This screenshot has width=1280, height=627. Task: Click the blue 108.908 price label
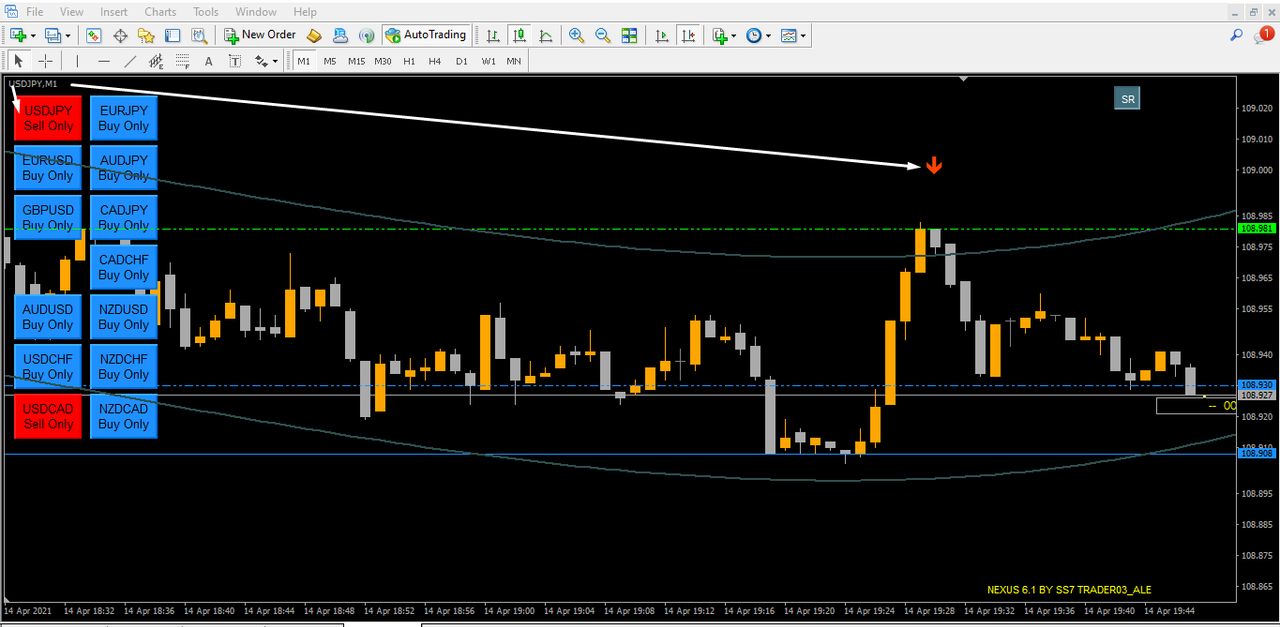tap(1257, 454)
